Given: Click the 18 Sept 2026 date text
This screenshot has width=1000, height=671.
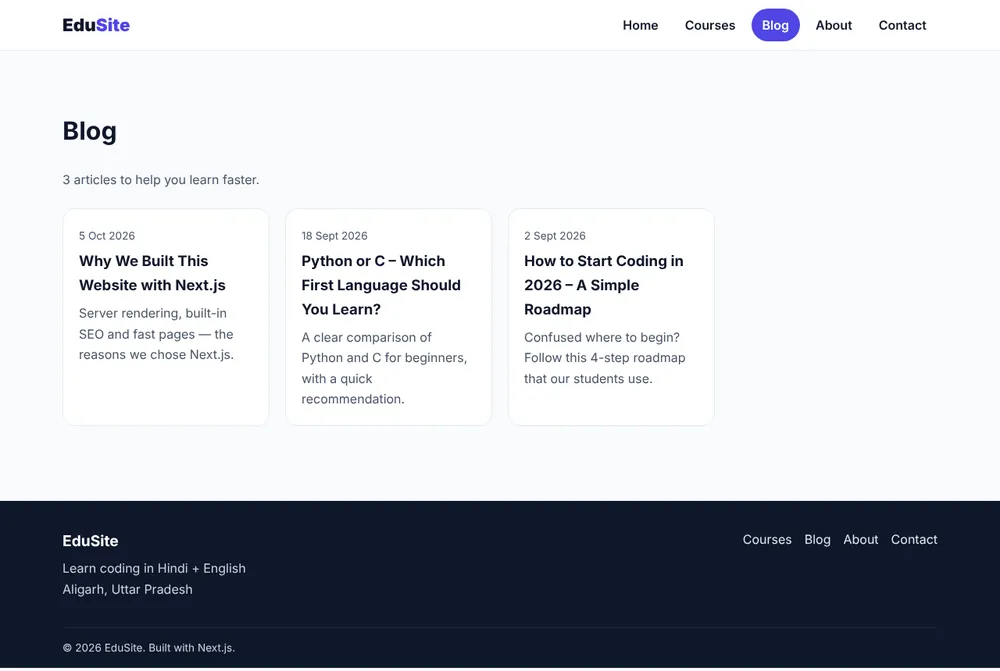Looking at the screenshot, I should [x=334, y=236].
